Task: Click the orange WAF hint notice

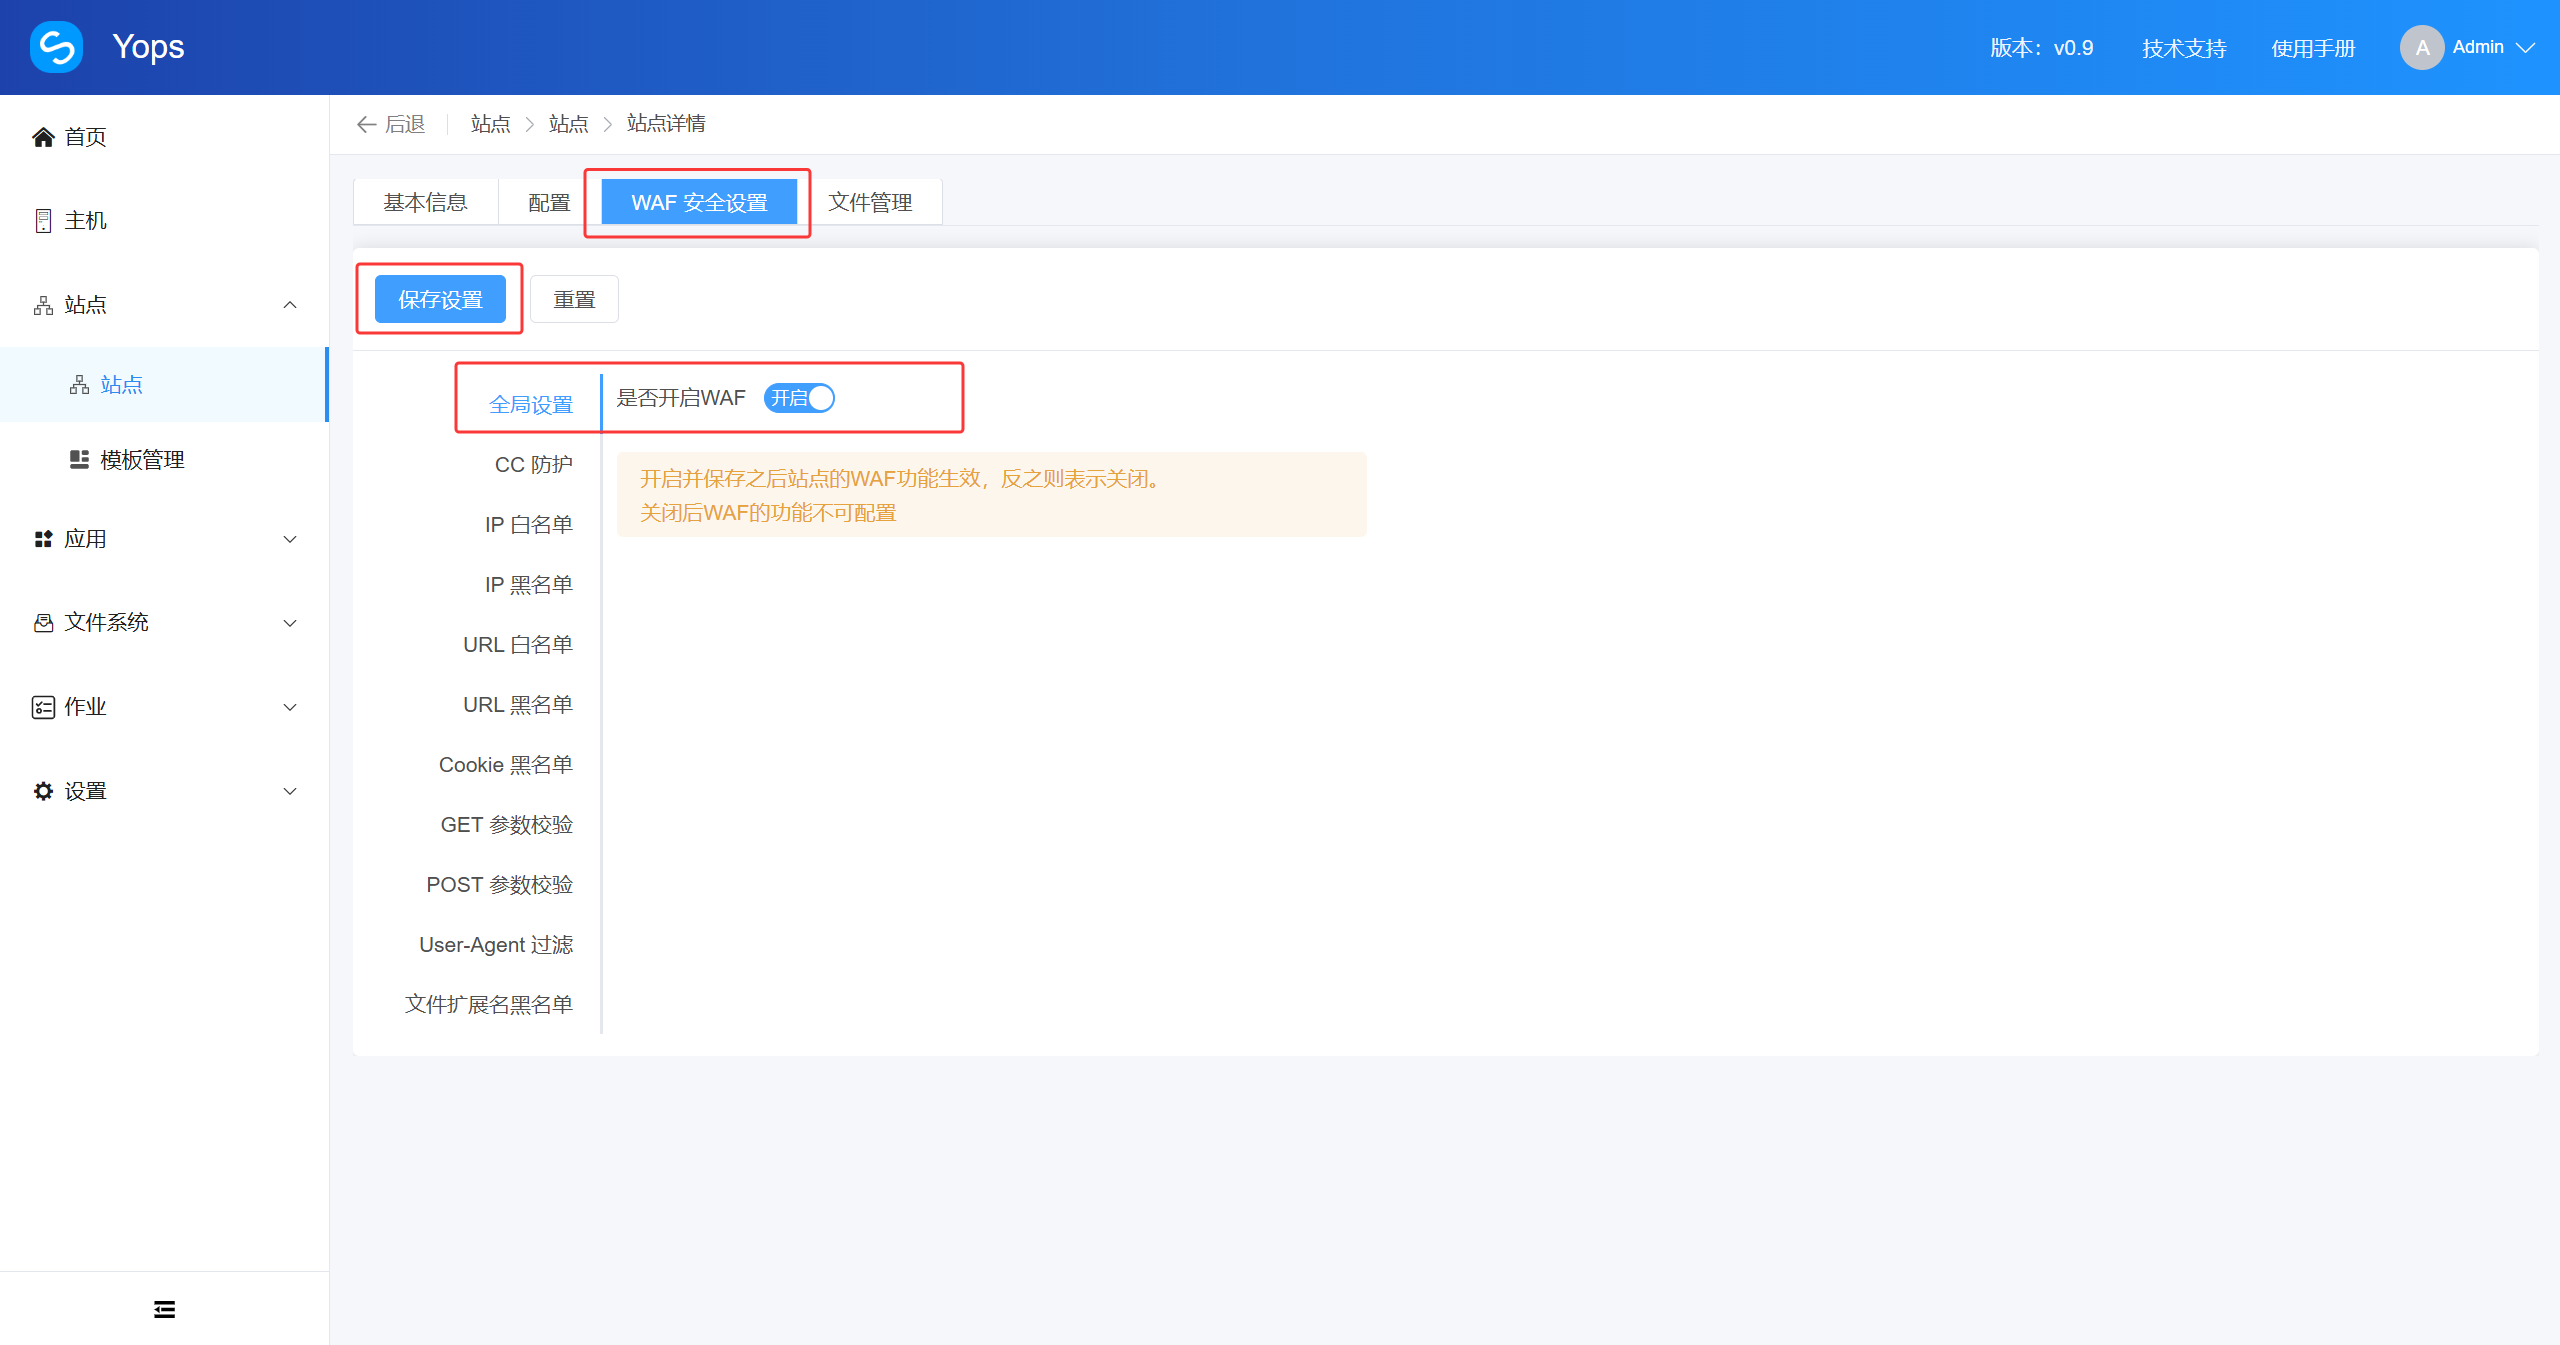Action: [x=991, y=495]
